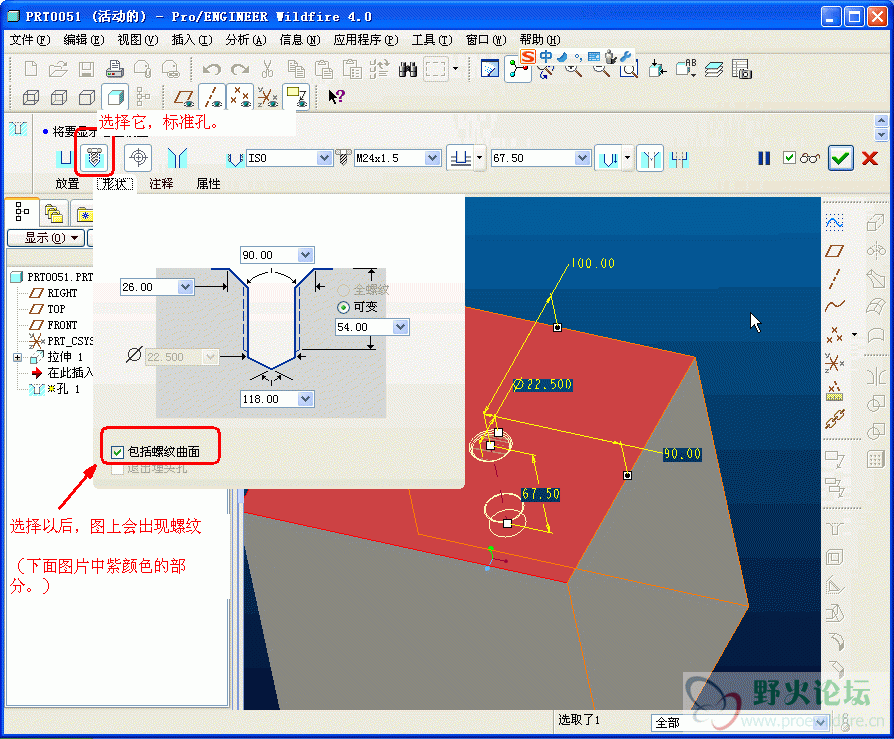Click the layer tree tab icon
894x739 pixels.
click(54, 214)
